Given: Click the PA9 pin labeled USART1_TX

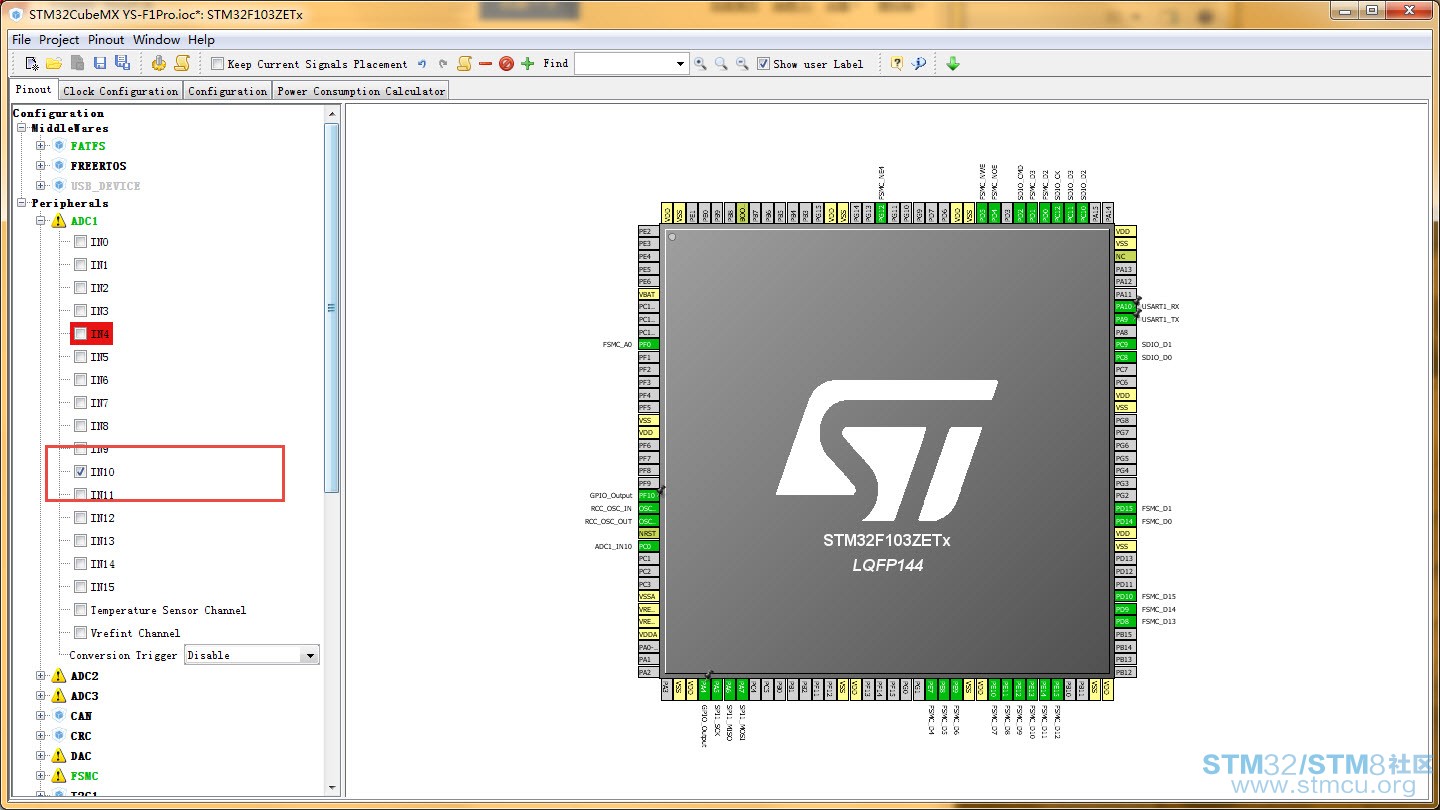Looking at the screenshot, I should [x=1125, y=319].
